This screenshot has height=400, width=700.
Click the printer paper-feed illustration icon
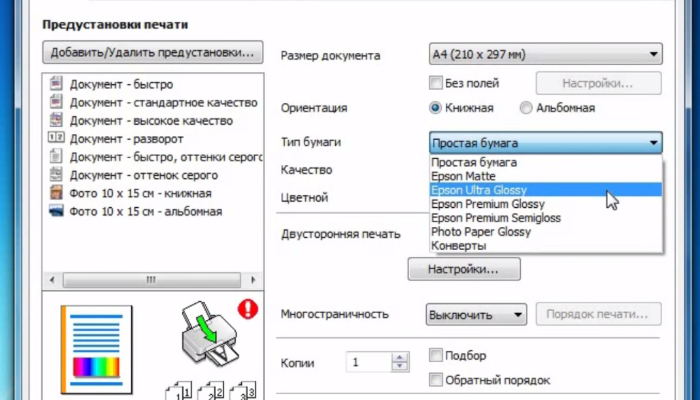pyautogui.click(x=211, y=332)
